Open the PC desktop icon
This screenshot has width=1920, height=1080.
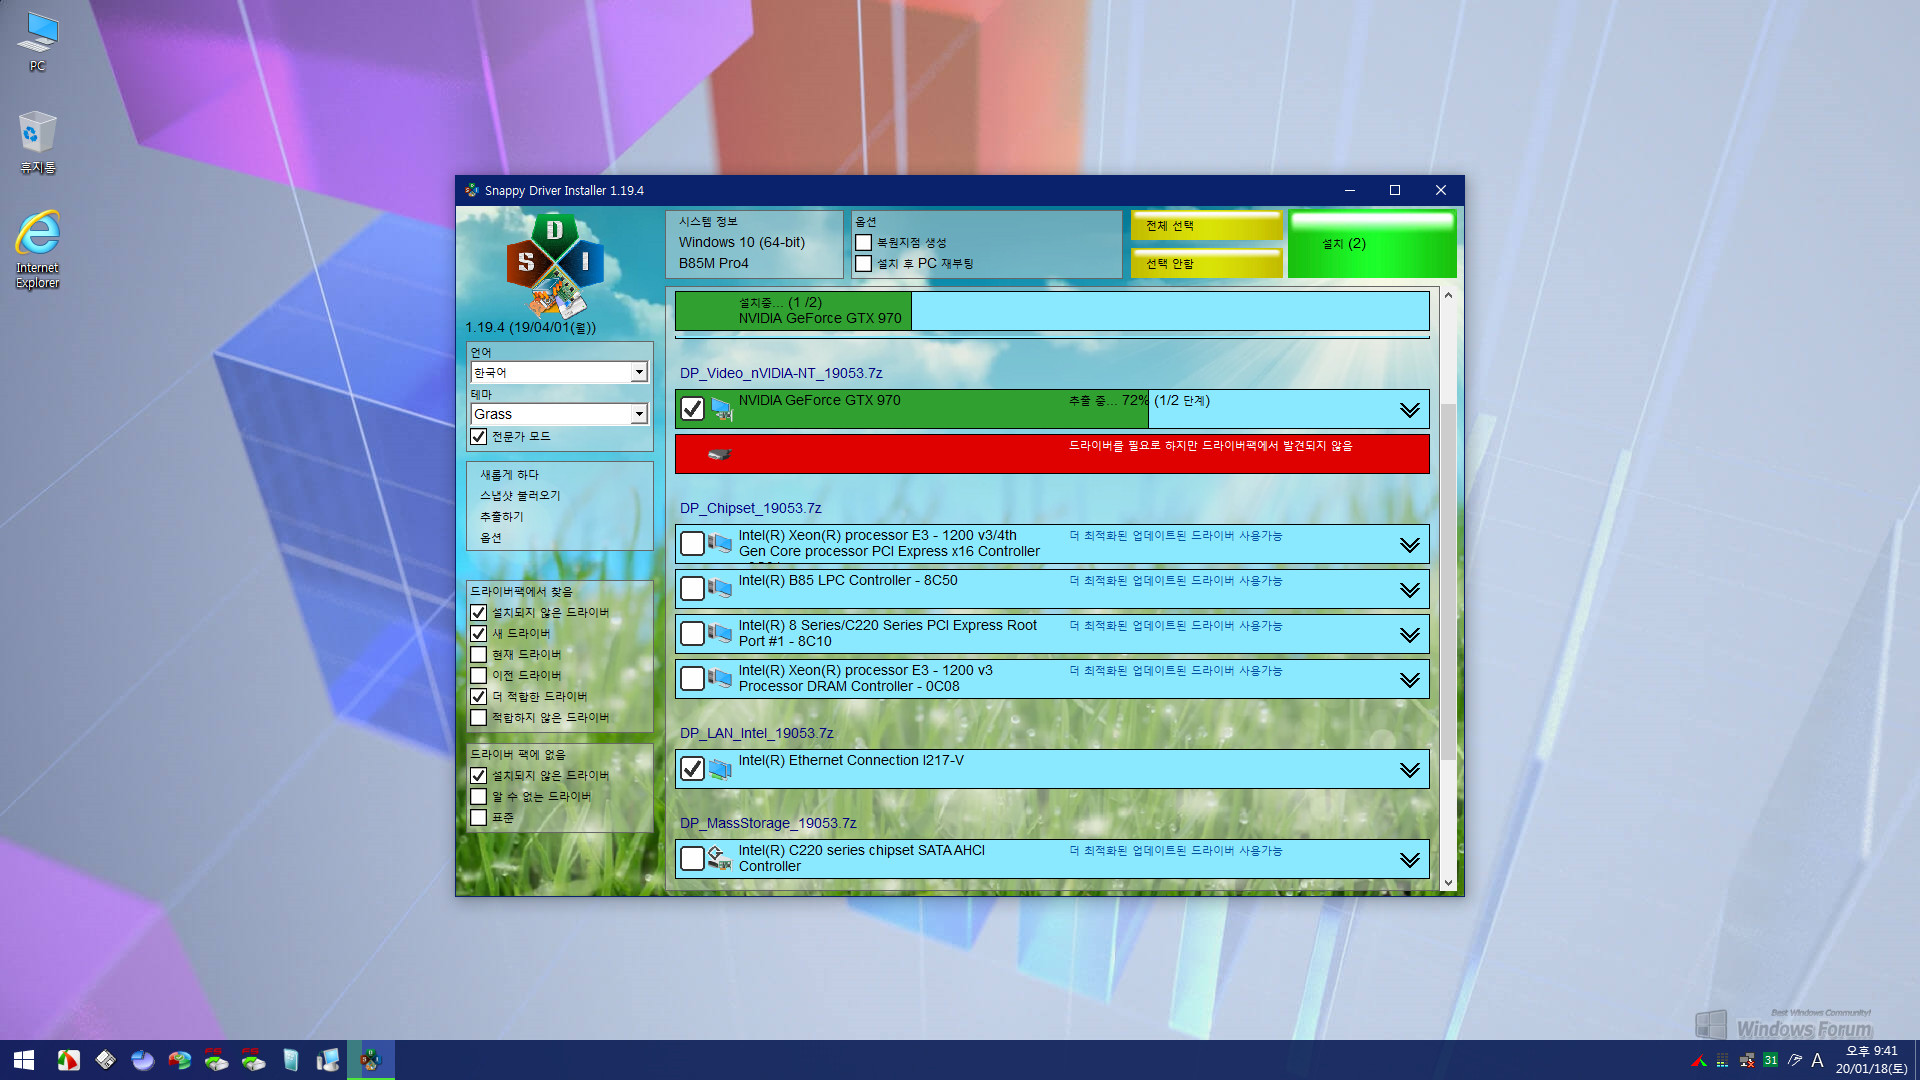pos(37,41)
